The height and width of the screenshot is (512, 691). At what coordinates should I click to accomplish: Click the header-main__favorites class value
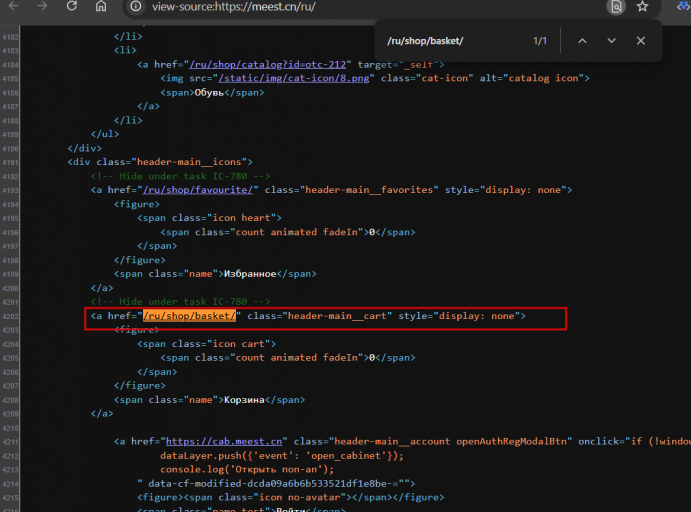click(369, 190)
